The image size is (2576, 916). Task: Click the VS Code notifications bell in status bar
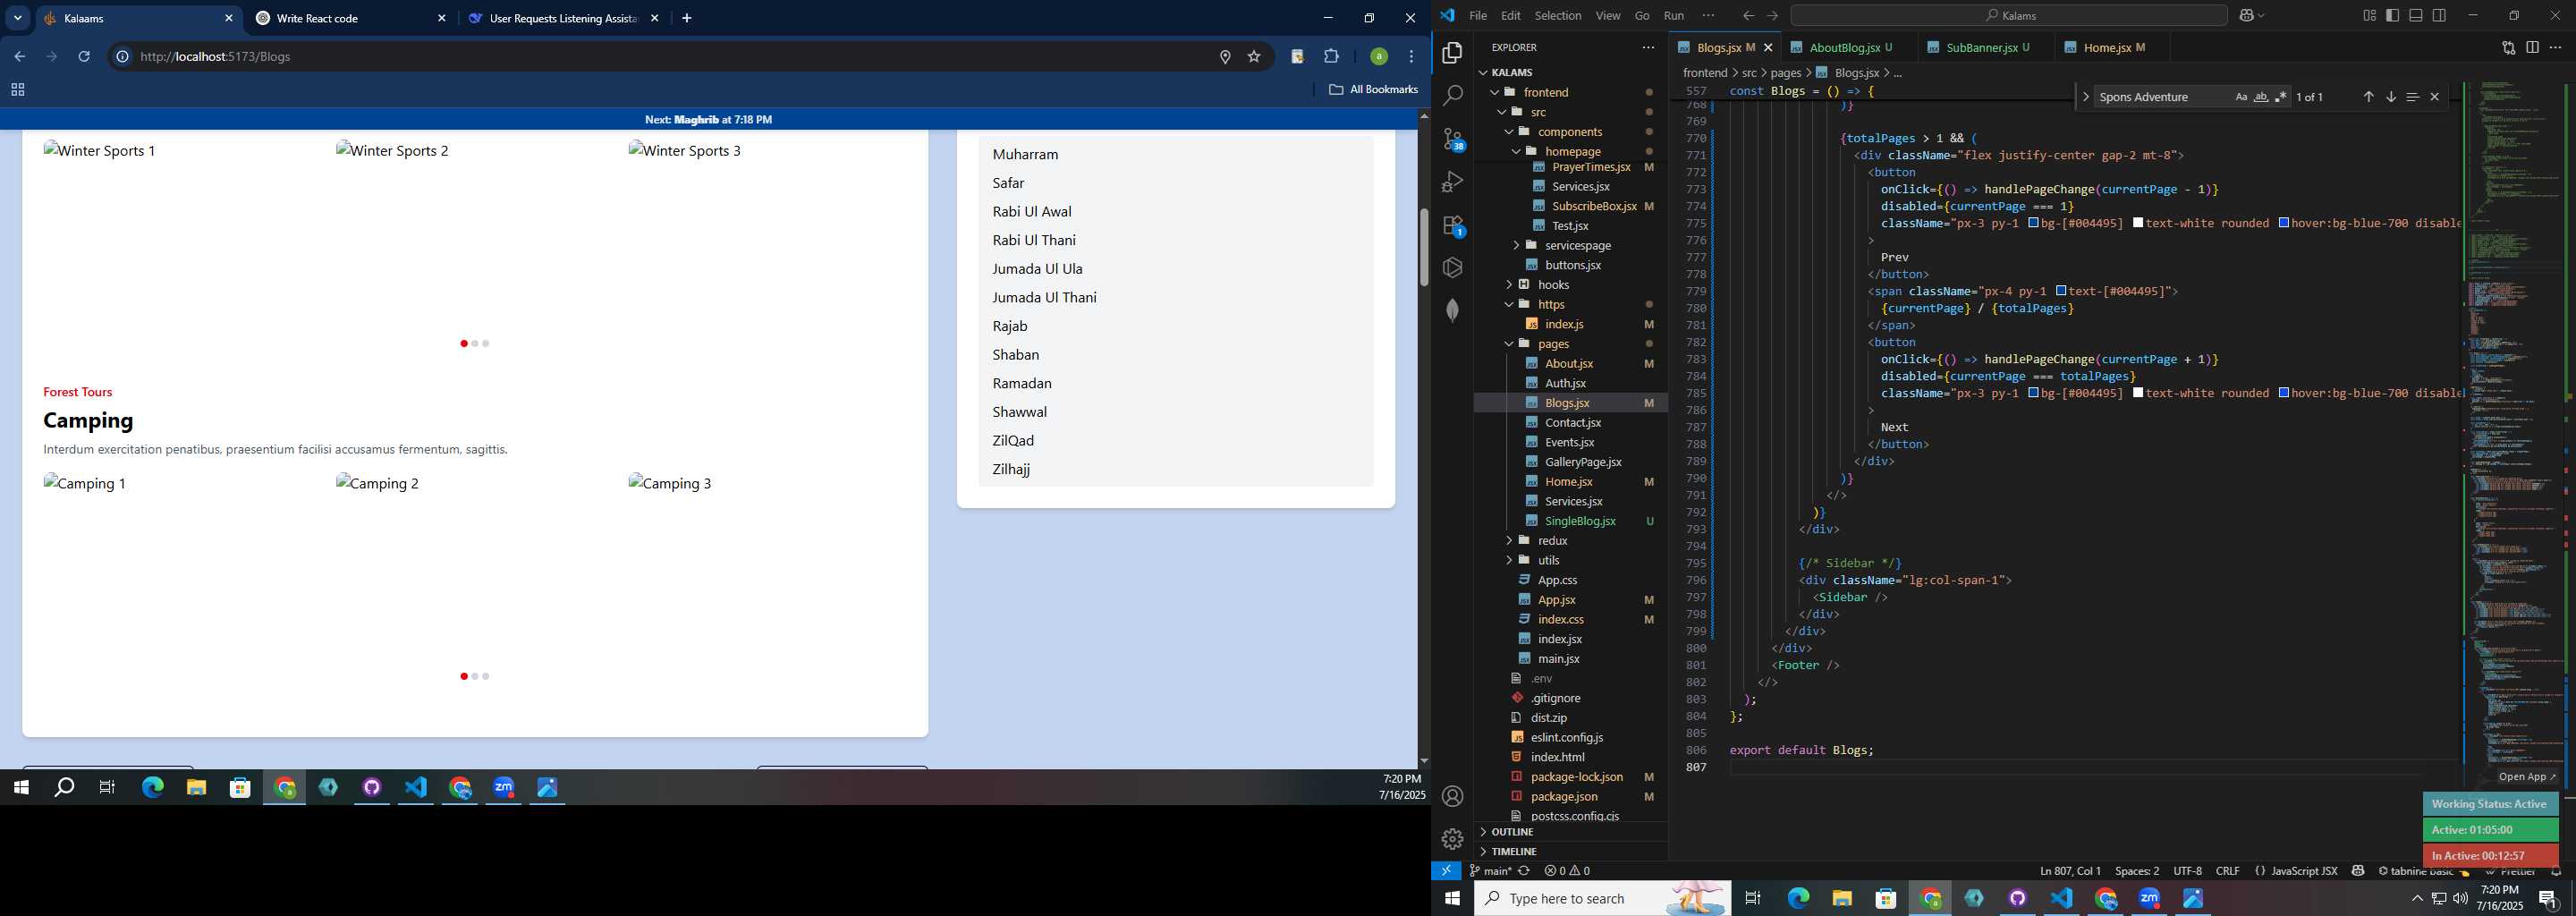[x=2556, y=871]
